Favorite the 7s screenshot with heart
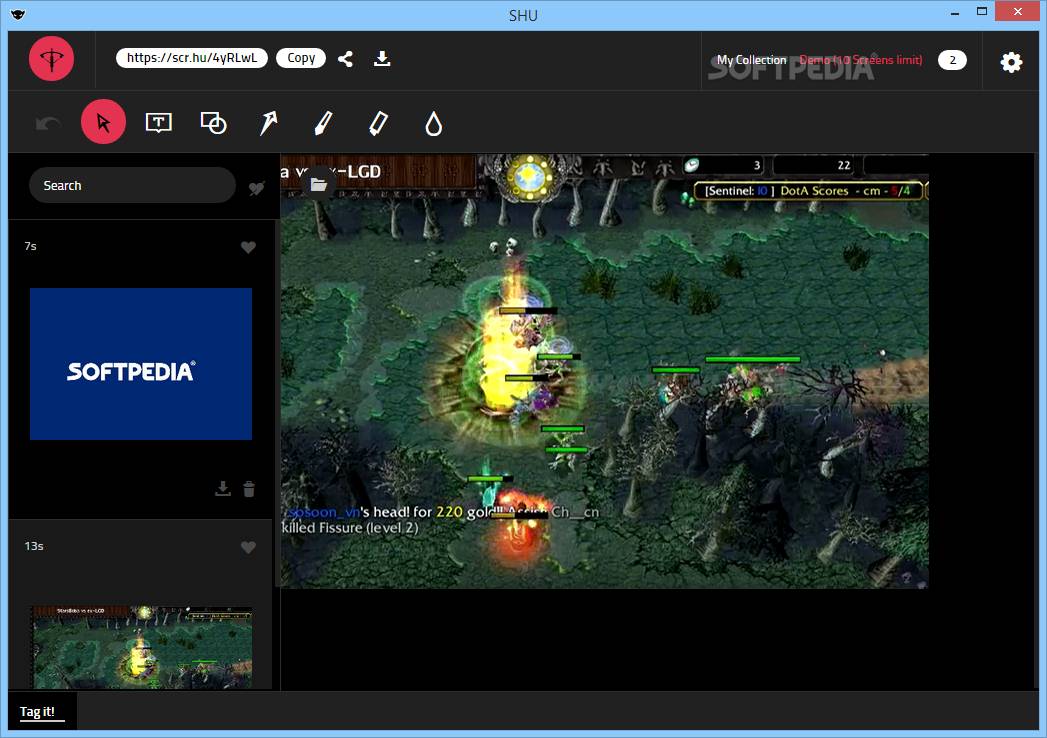Image resolution: width=1047 pixels, height=738 pixels. 248,247
